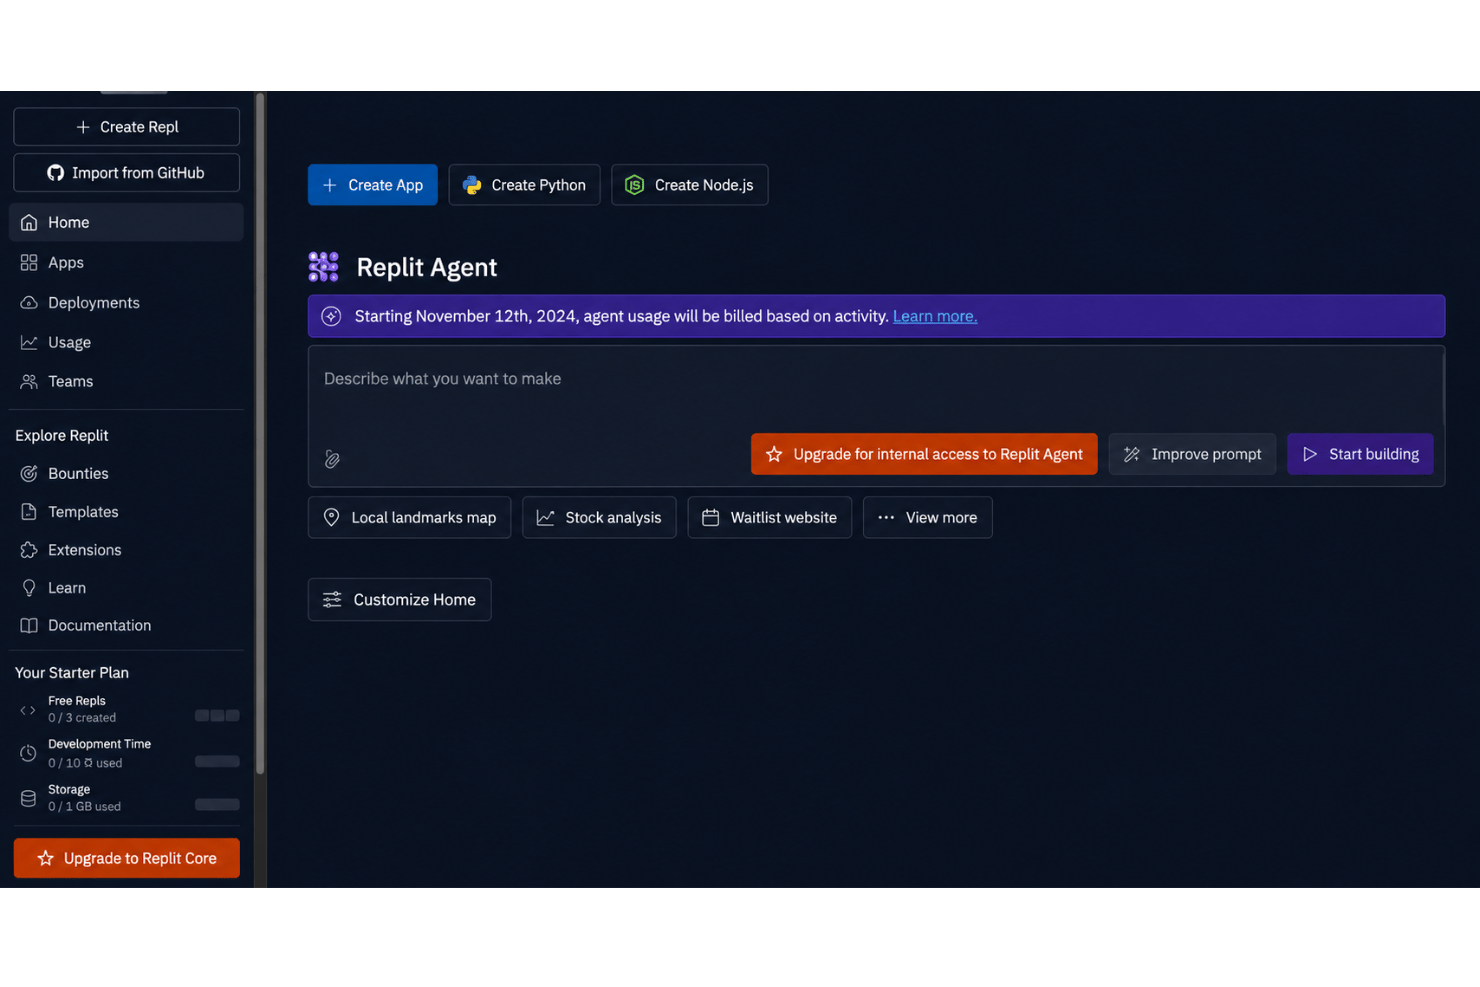This screenshot has width=1480, height=987.
Task: Open the Teams page
Action: [126, 381]
